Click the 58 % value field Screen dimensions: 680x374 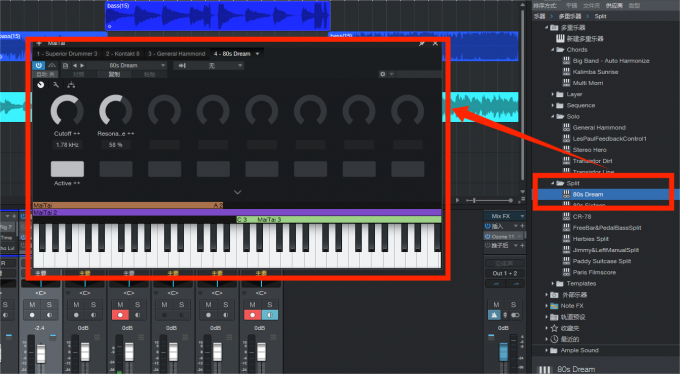(115, 145)
